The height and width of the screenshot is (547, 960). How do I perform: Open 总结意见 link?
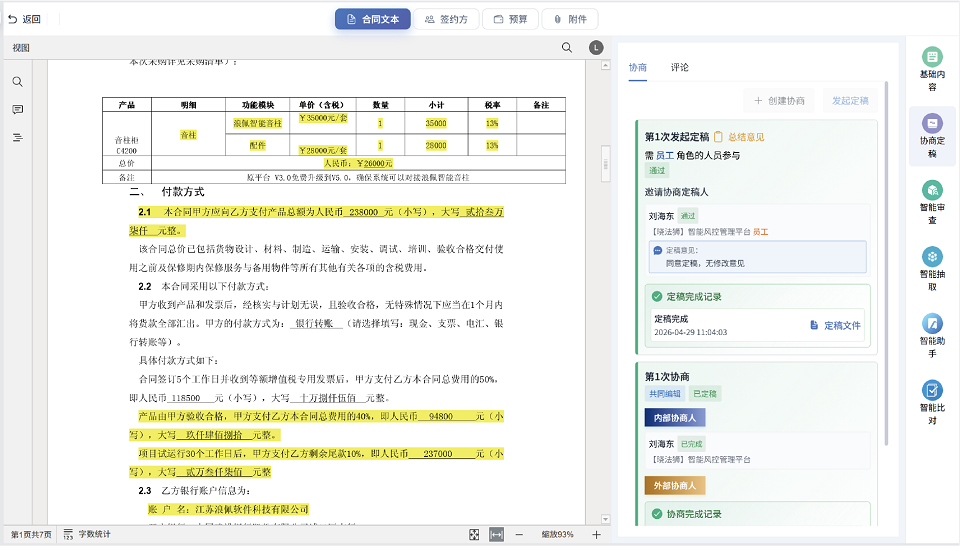click(x=740, y=137)
